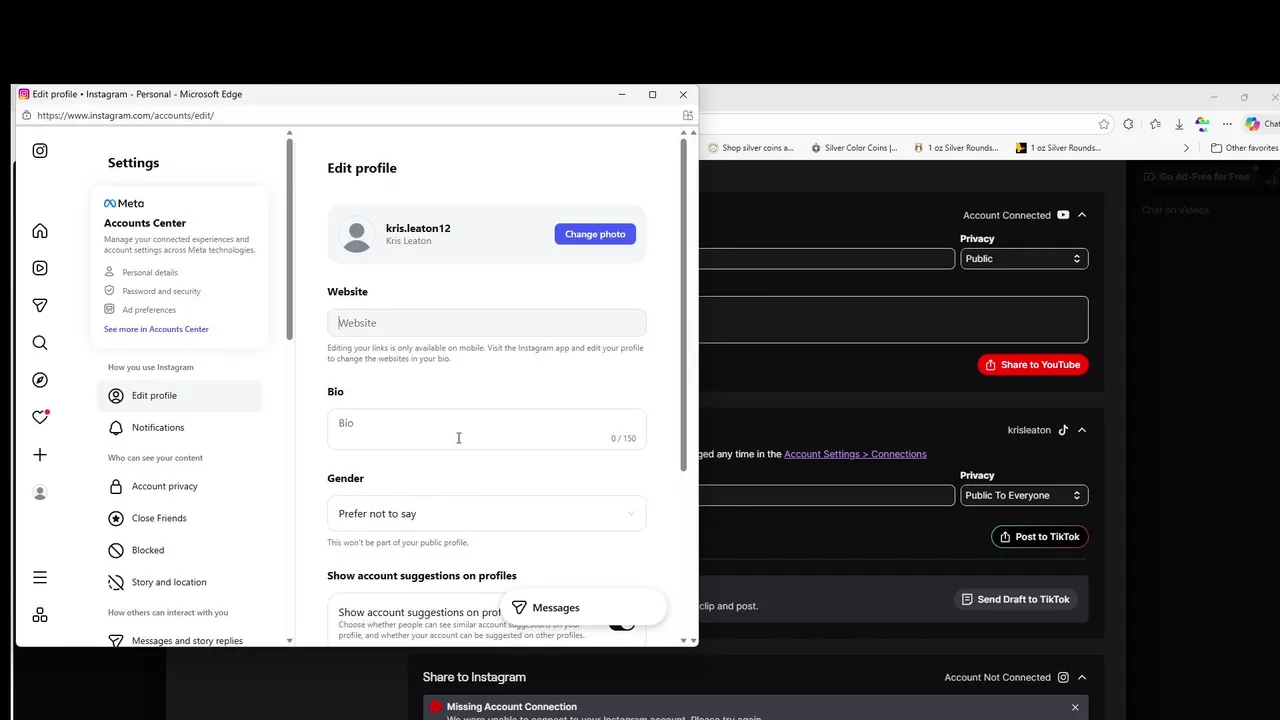
Task: Click the YouTube icon beside Account Connected
Action: tap(1063, 215)
